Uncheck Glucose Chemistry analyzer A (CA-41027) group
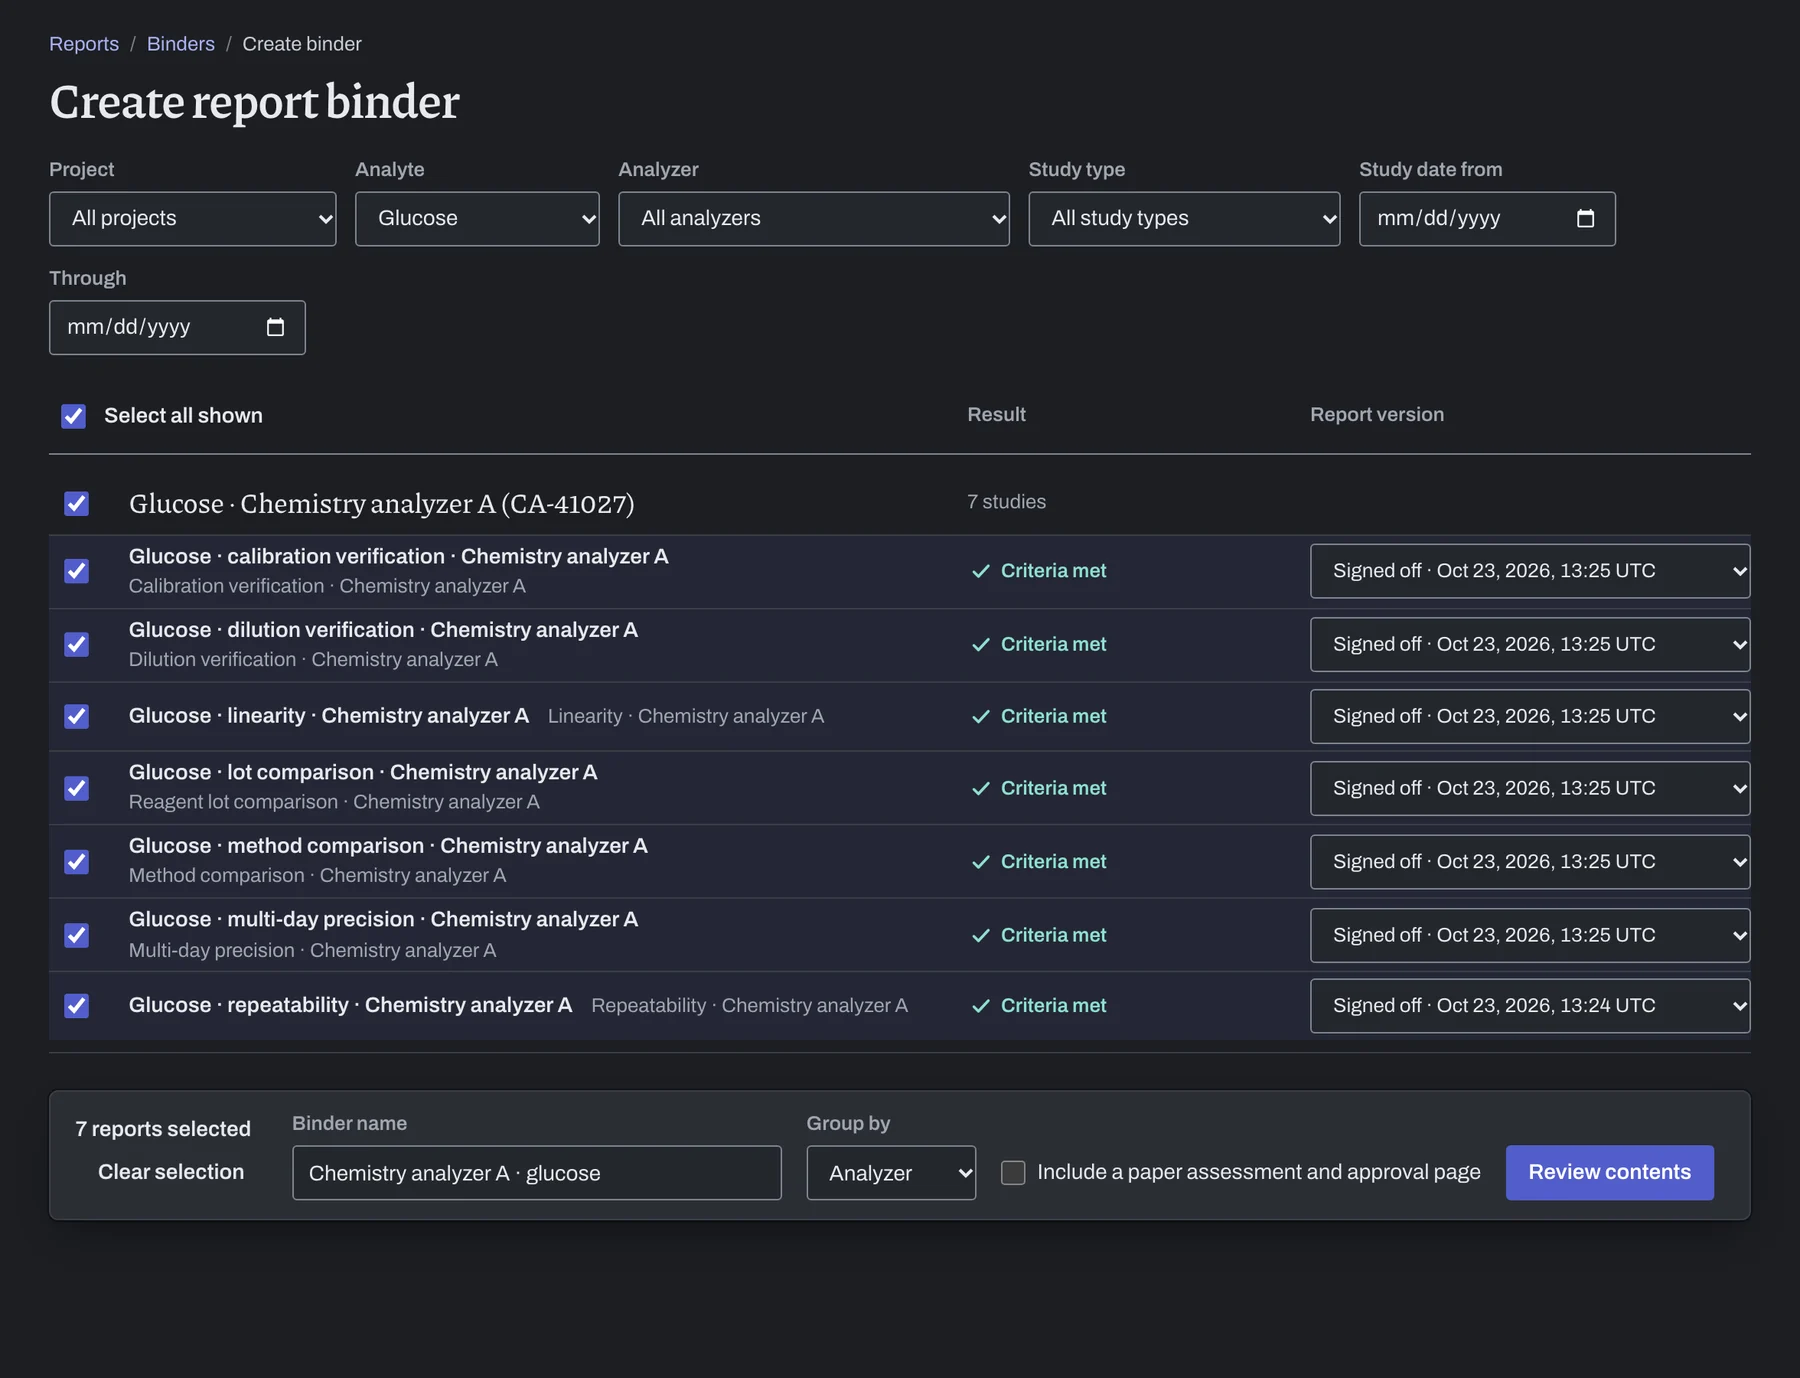The image size is (1800, 1378). (77, 503)
